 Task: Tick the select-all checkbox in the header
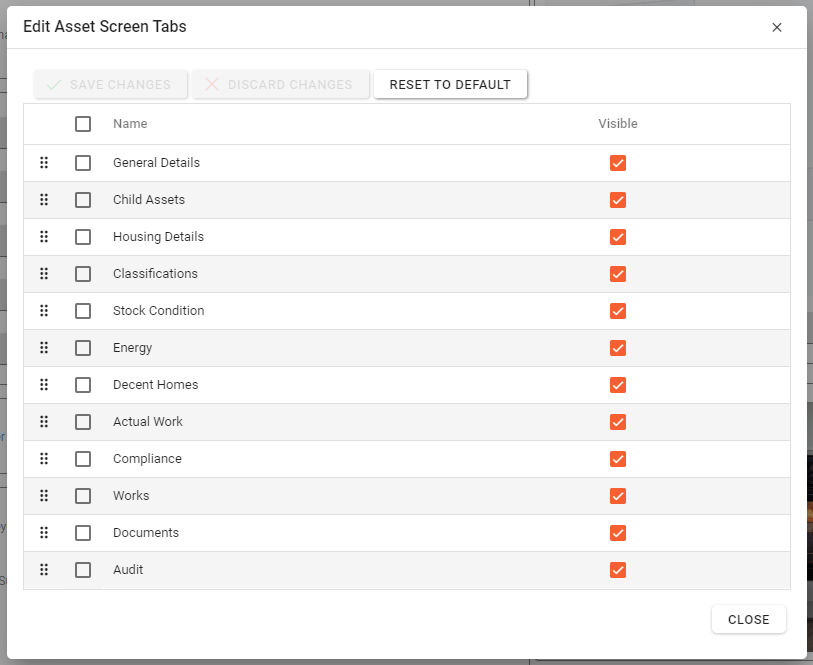(x=83, y=124)
